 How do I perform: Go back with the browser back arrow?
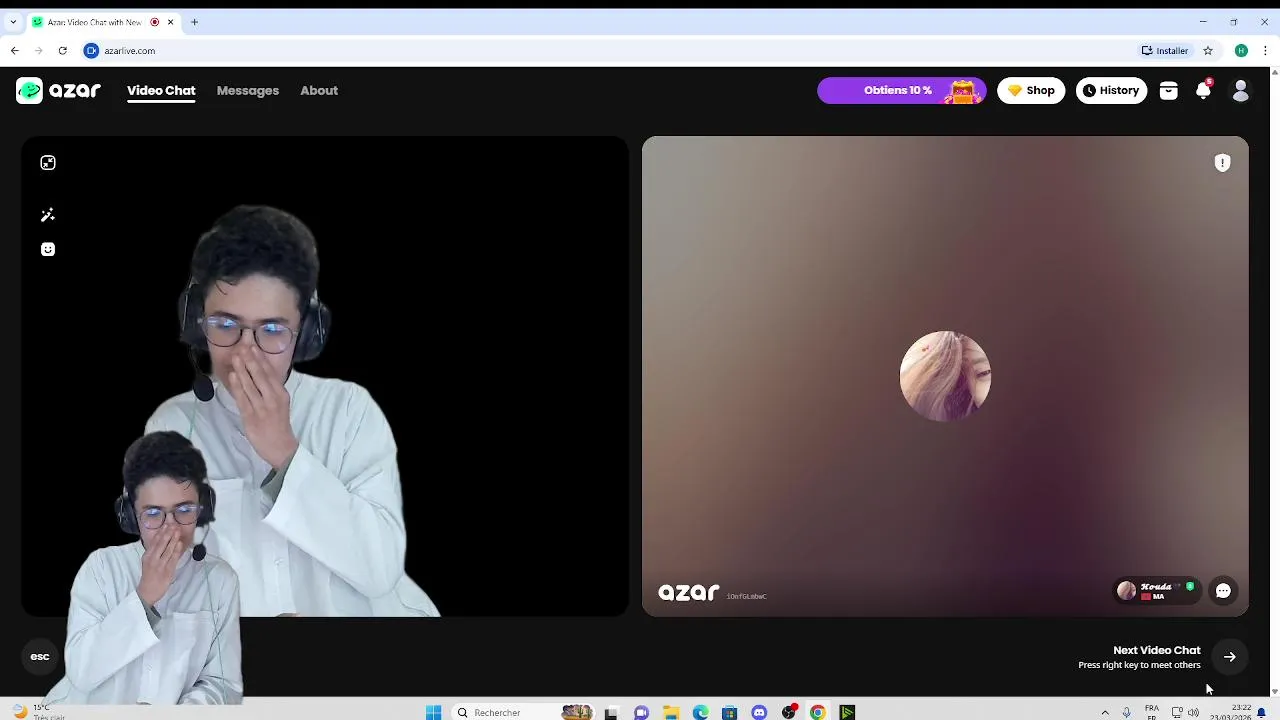click(x=14, y=50)
